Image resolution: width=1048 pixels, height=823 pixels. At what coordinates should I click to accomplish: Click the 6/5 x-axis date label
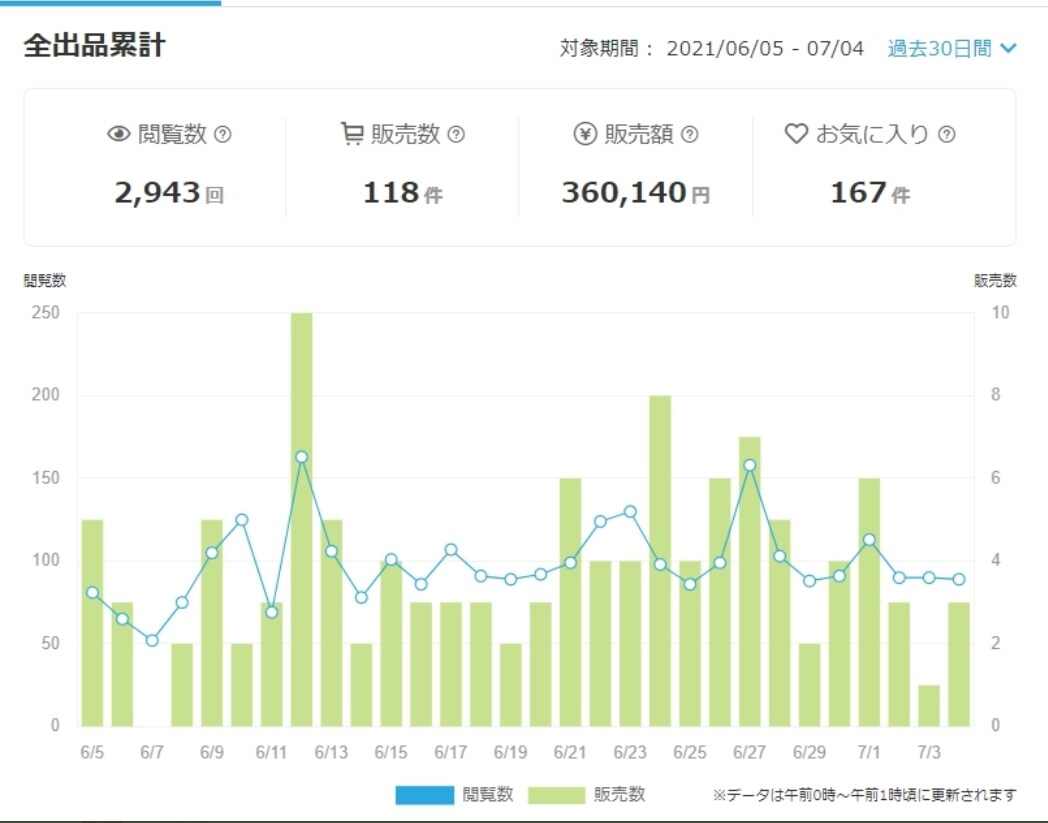click(92, 752)
